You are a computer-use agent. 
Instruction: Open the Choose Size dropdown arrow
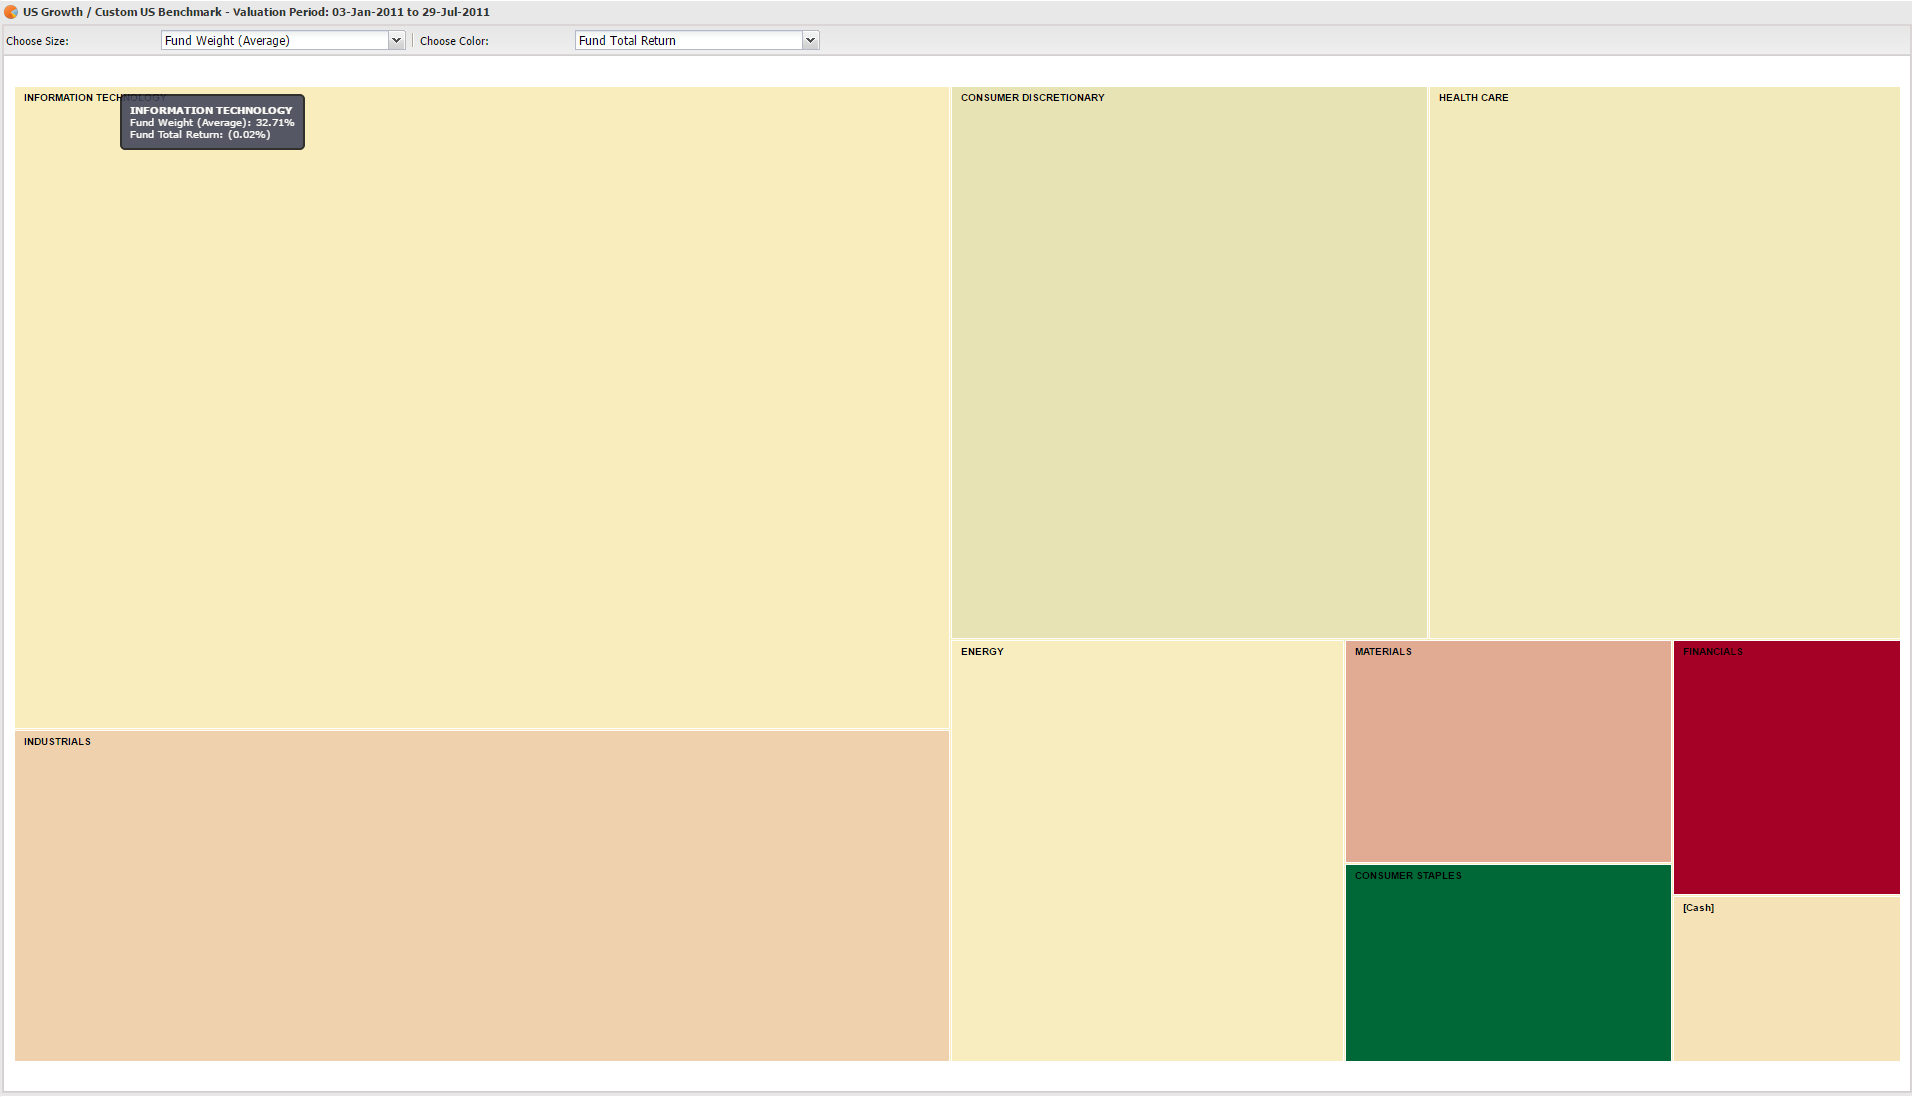coord(396,41)
